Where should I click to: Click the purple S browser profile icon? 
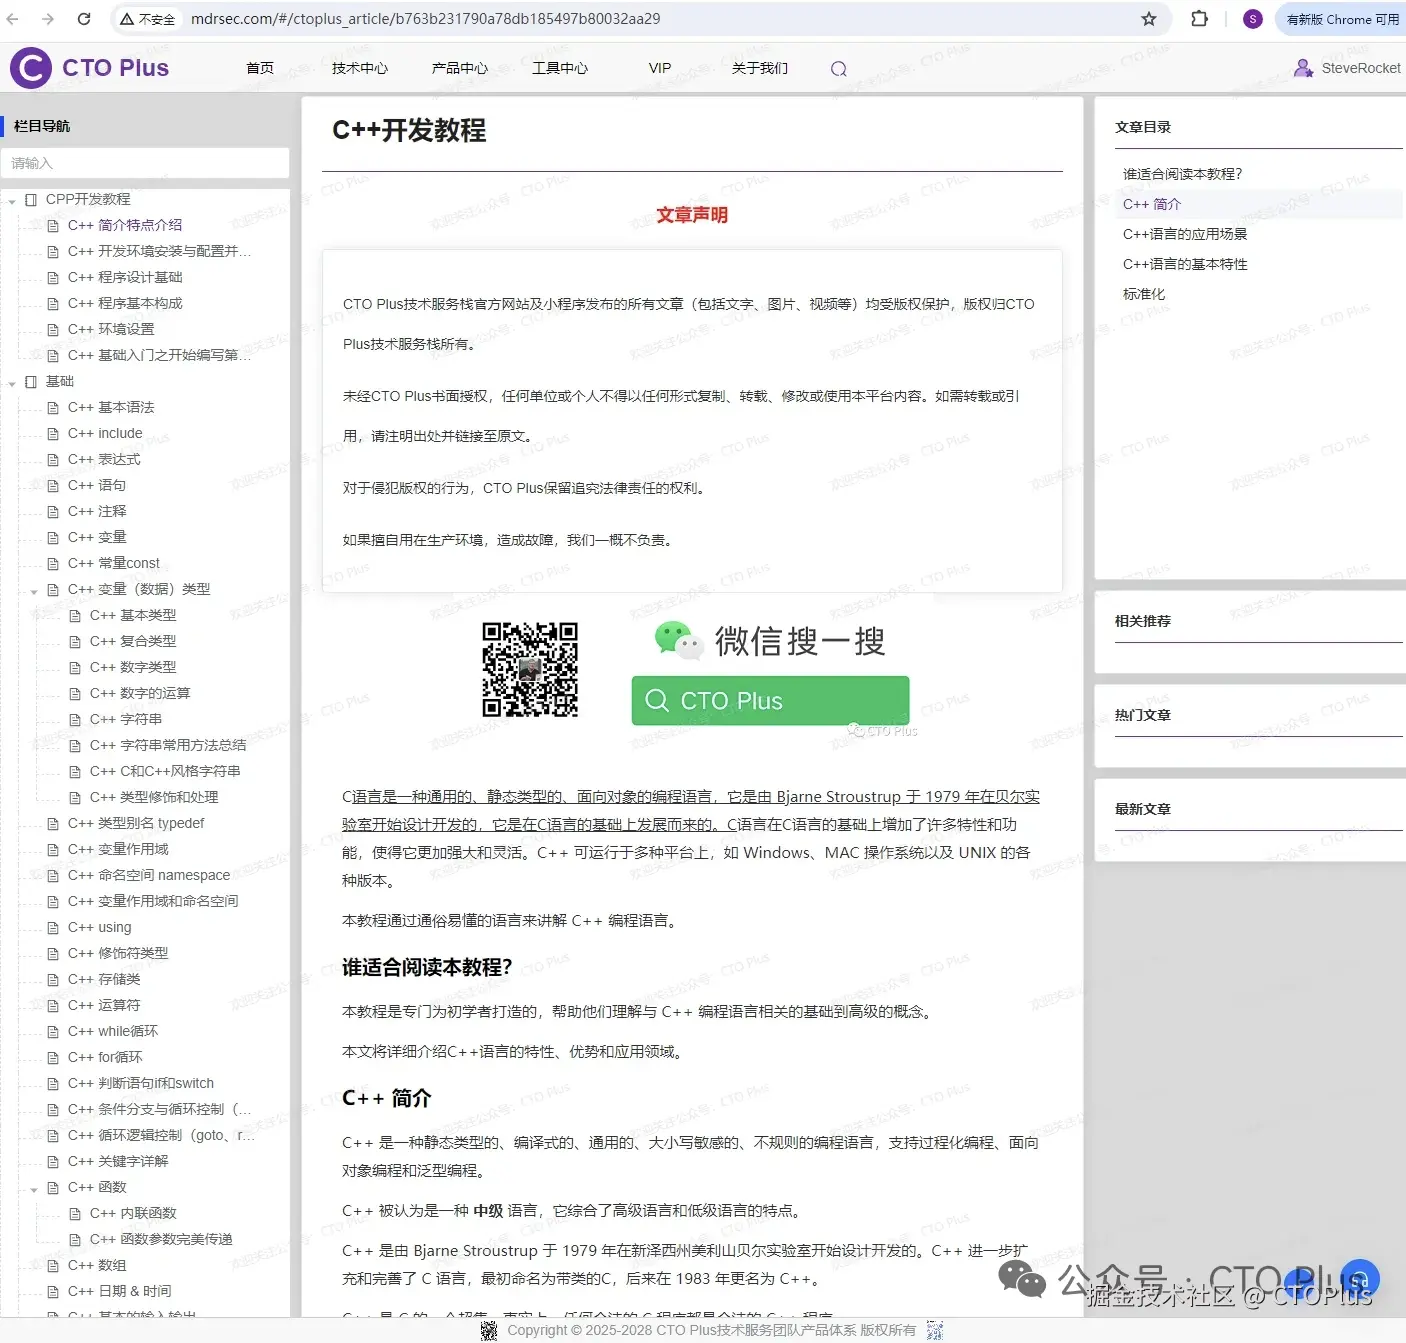click(1252, 18)
